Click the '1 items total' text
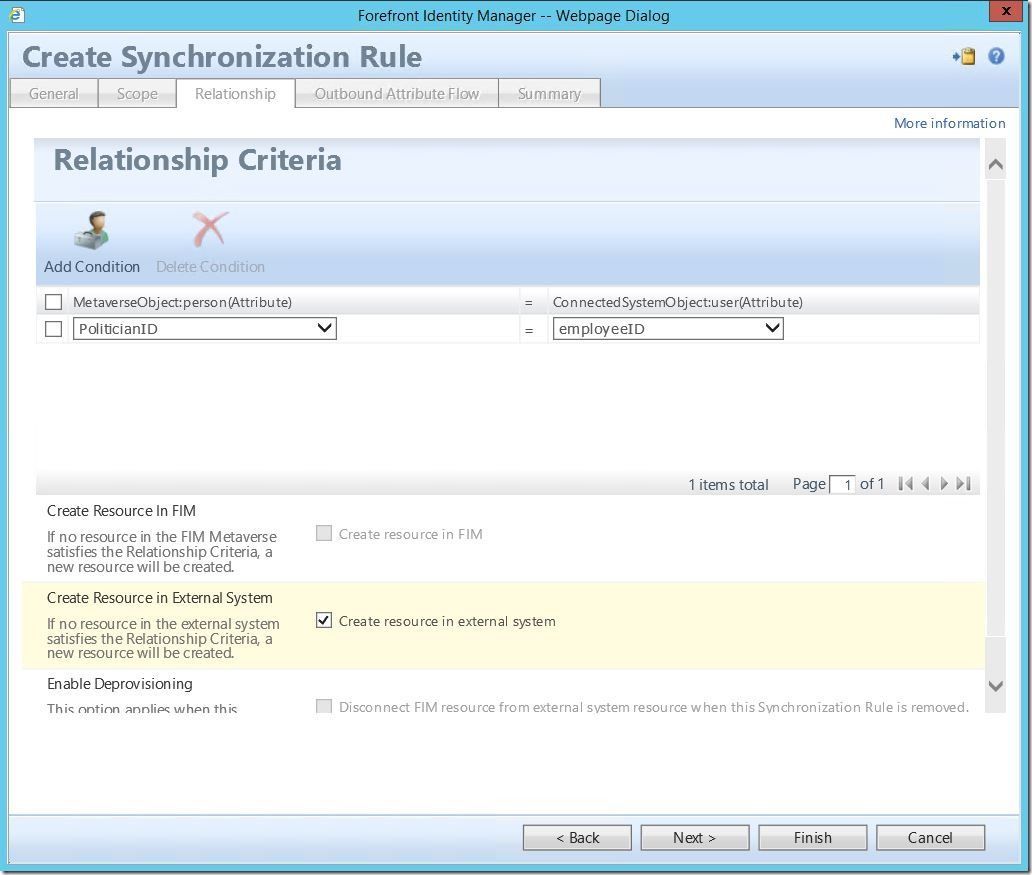 click(x=729, y=485)
